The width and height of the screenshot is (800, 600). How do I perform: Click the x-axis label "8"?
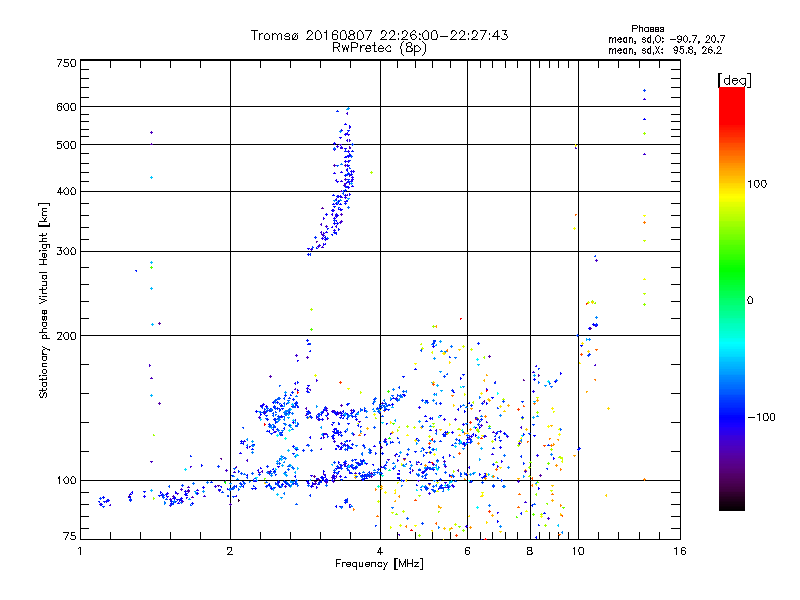tap(530, 551)
